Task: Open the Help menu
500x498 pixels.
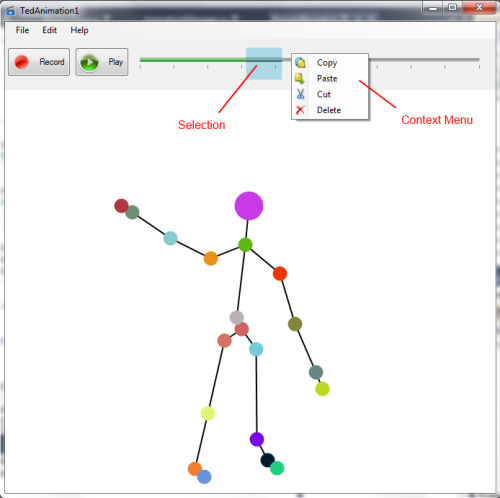Action: (x=79, y=30)
